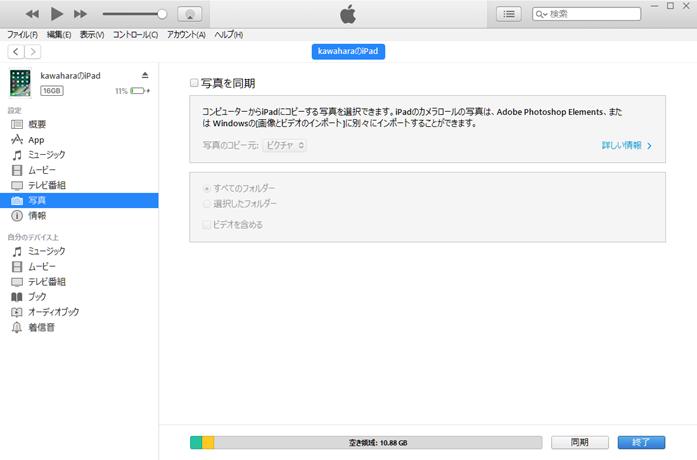Select the App sidebar icon
Image resolution: width=697 pixels, height=460 pixels.
click(x=17, y=140)
